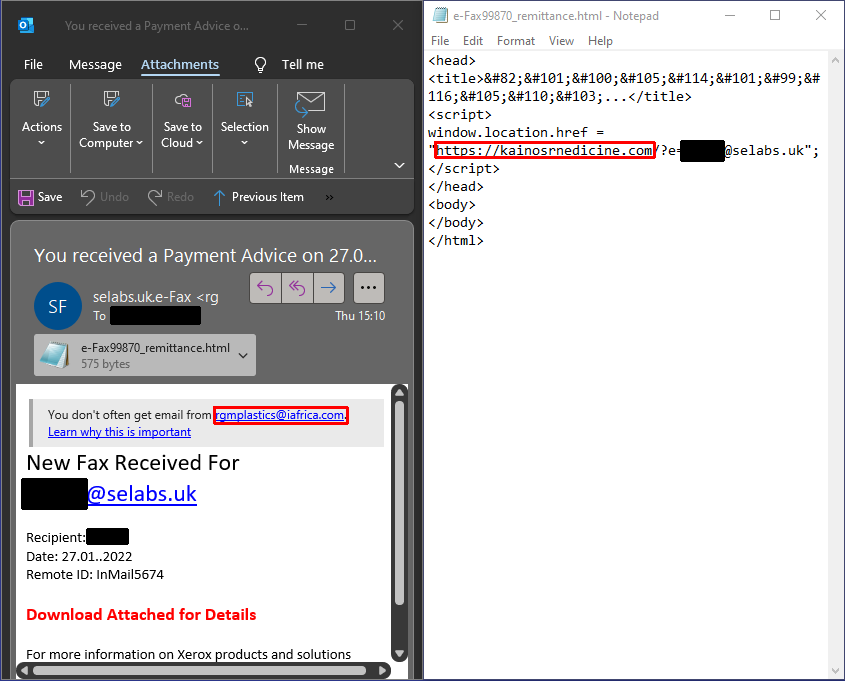Click the Remote ID: InMail5674 line
The height and width of the screenshot is (681, 845).
[x=95, y=575]
